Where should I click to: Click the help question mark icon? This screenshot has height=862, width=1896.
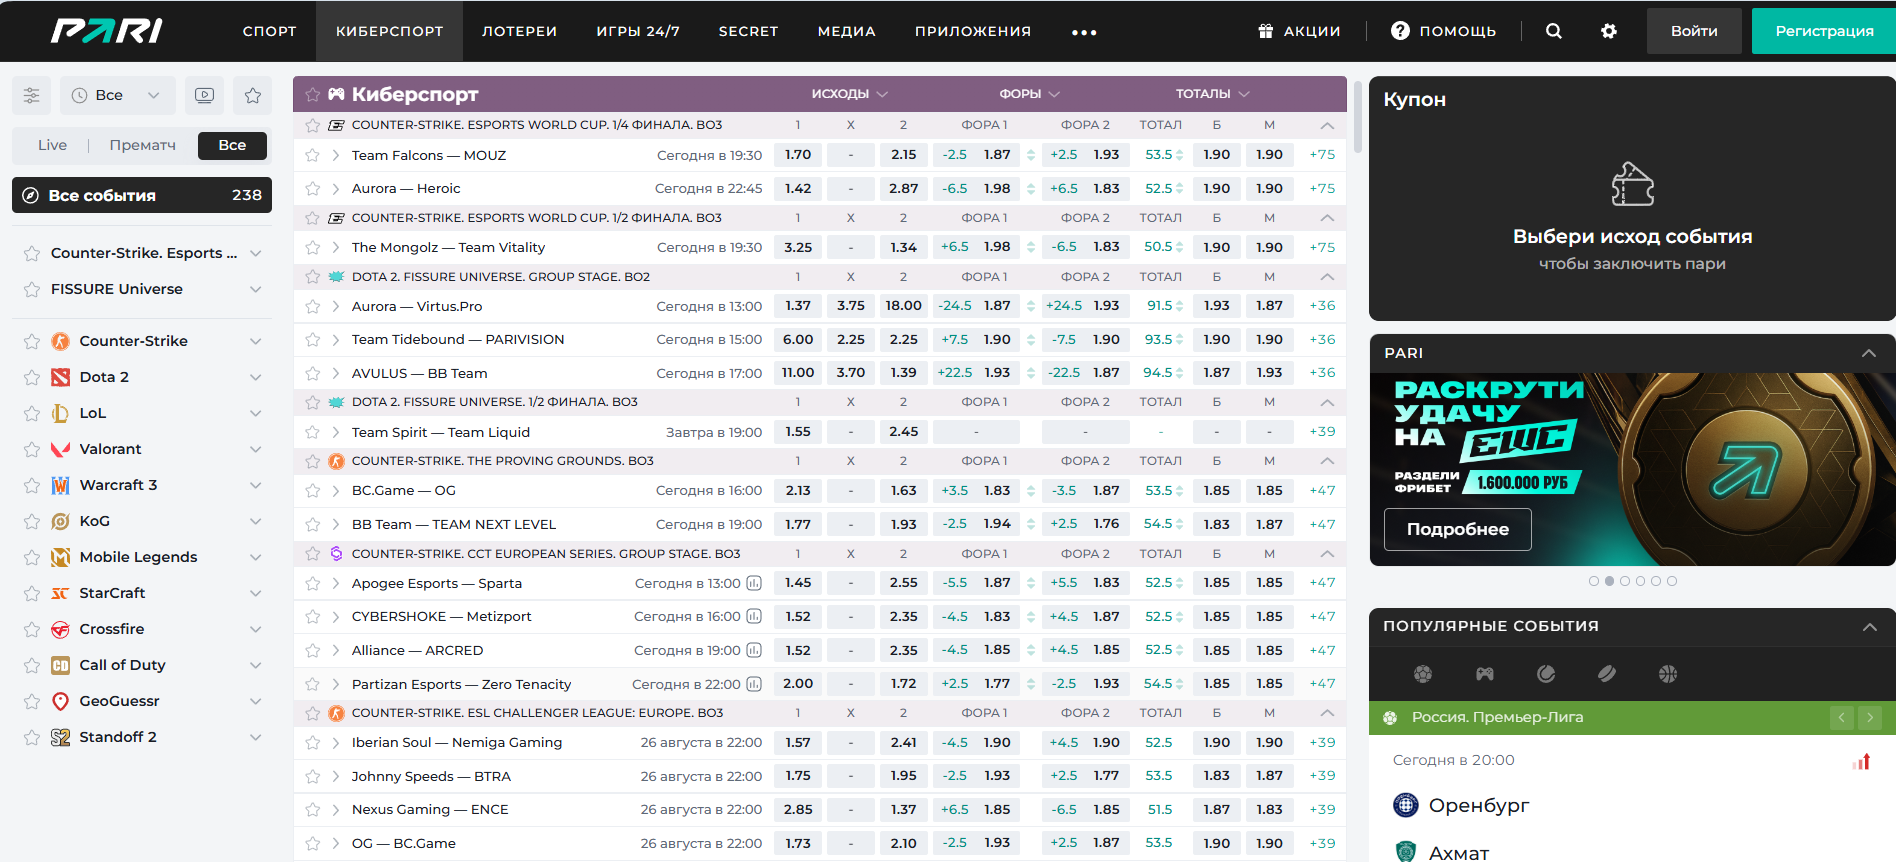[1400, 31]
